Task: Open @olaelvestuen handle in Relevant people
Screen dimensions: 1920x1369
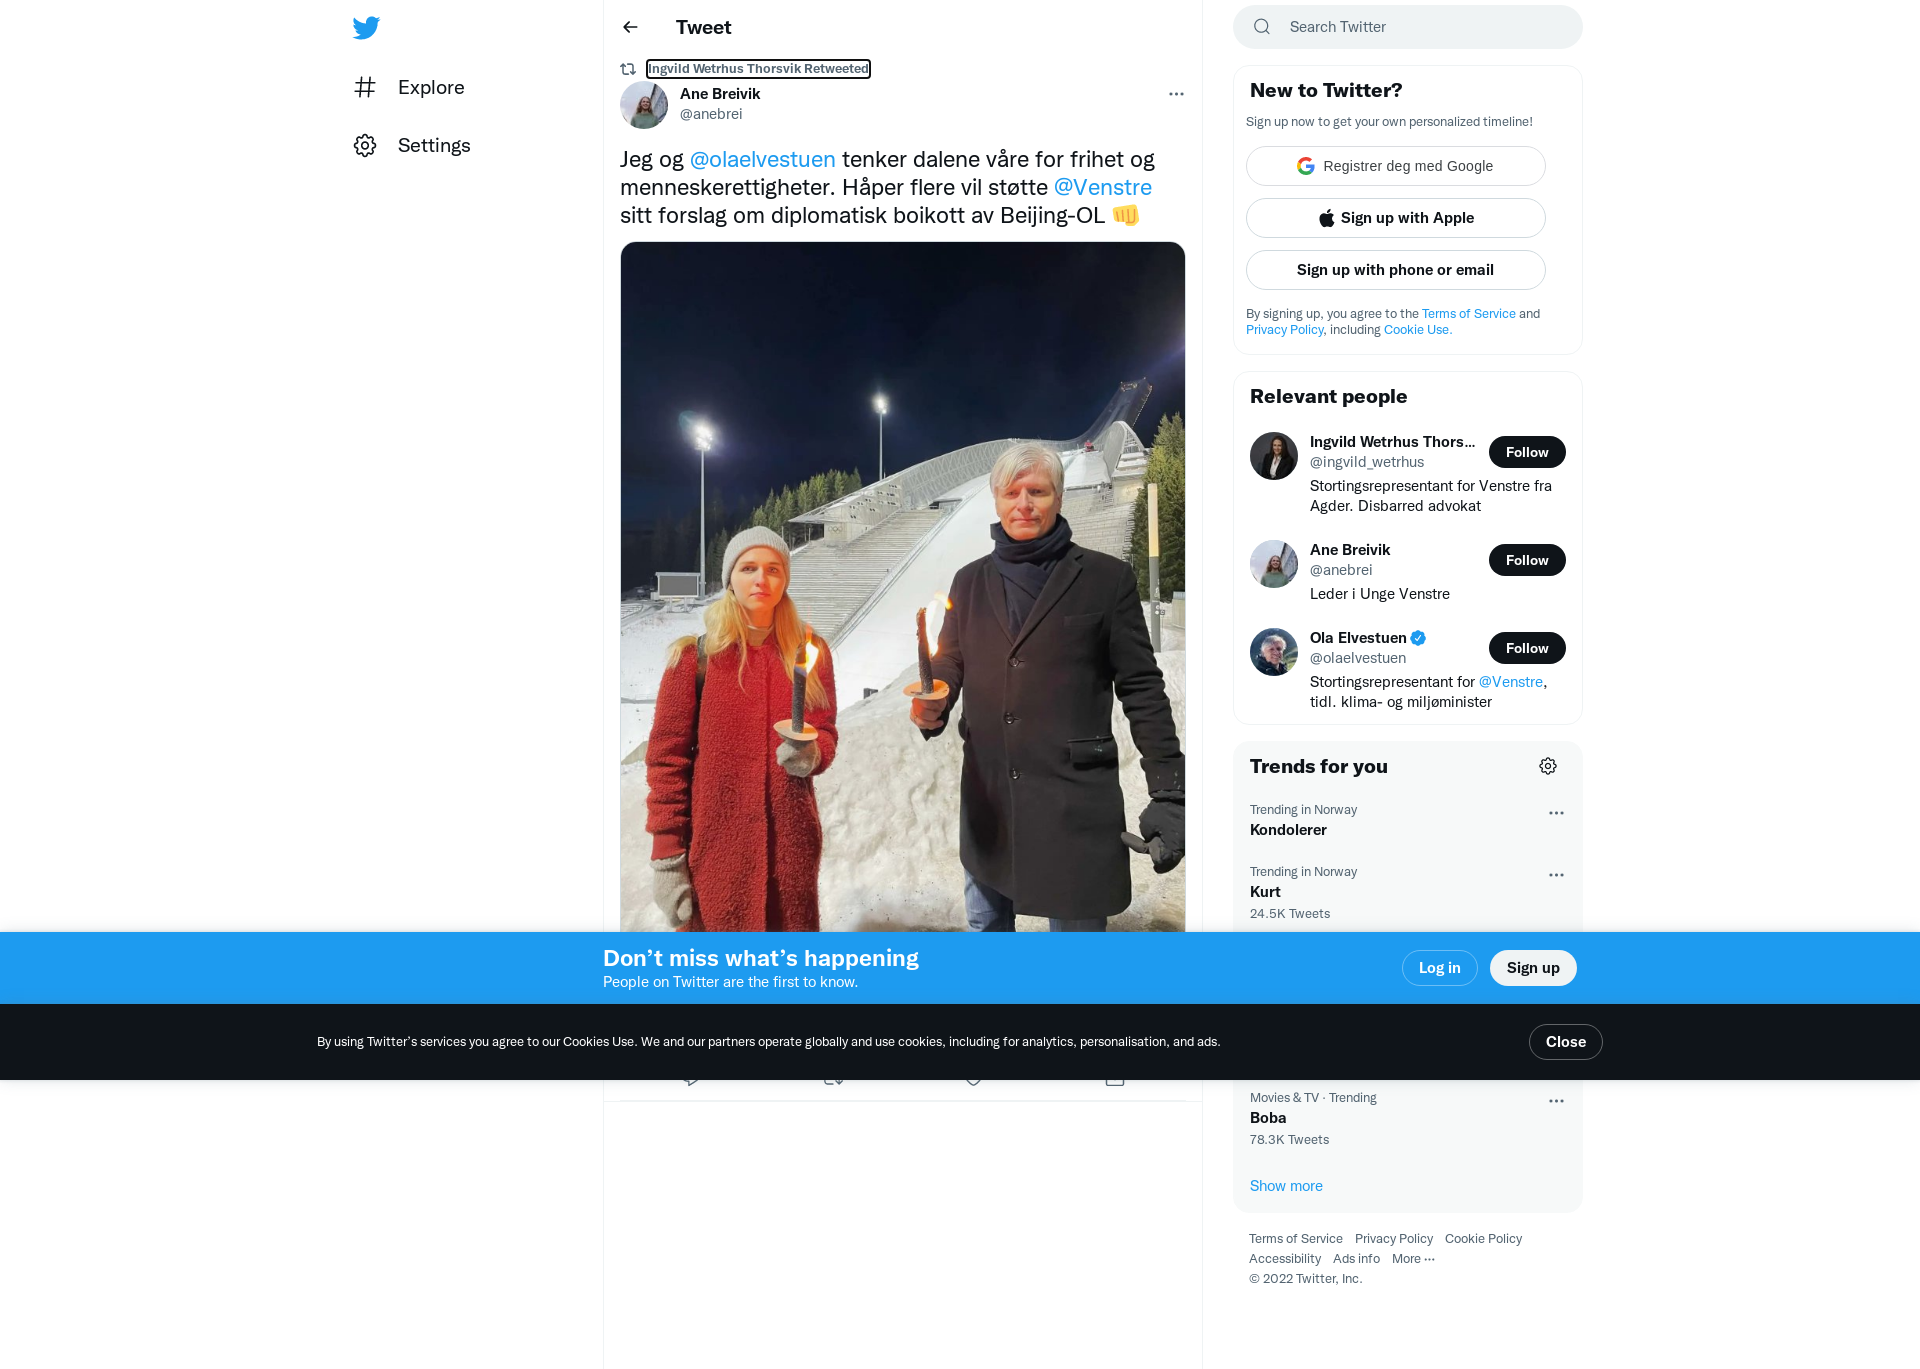Action: [1358, 658]
